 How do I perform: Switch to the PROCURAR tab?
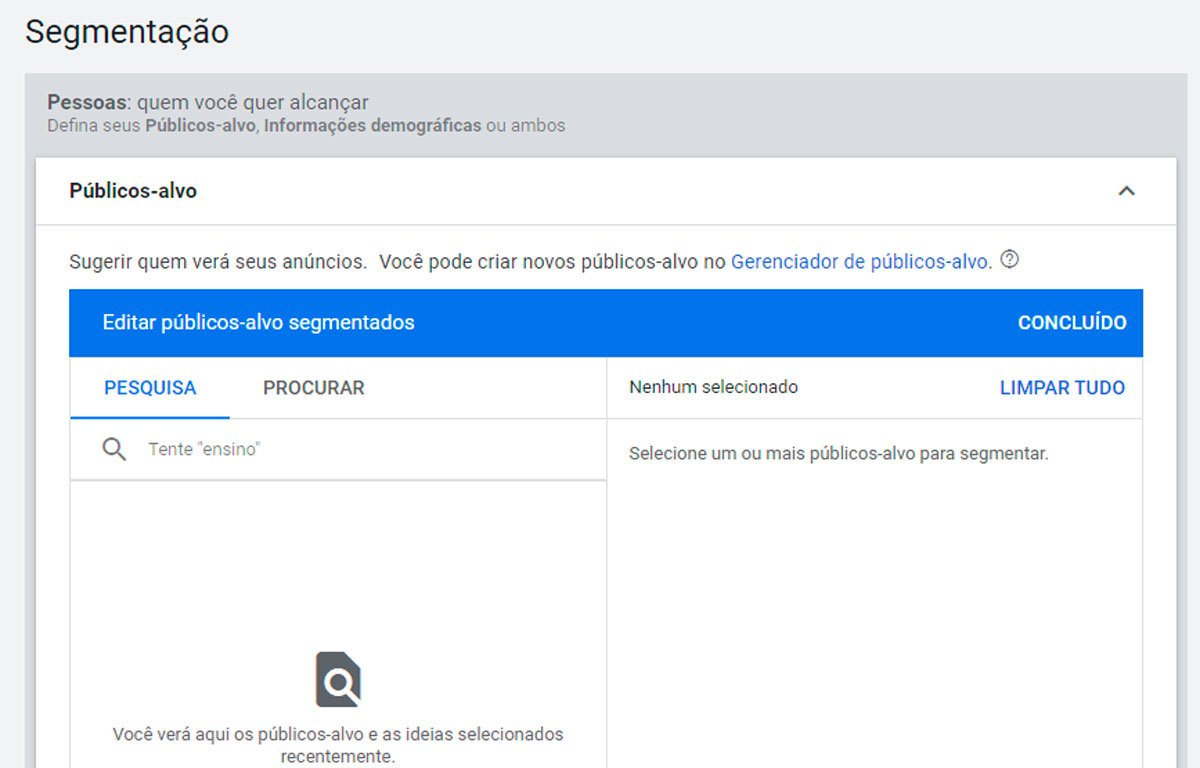(313, 388)
